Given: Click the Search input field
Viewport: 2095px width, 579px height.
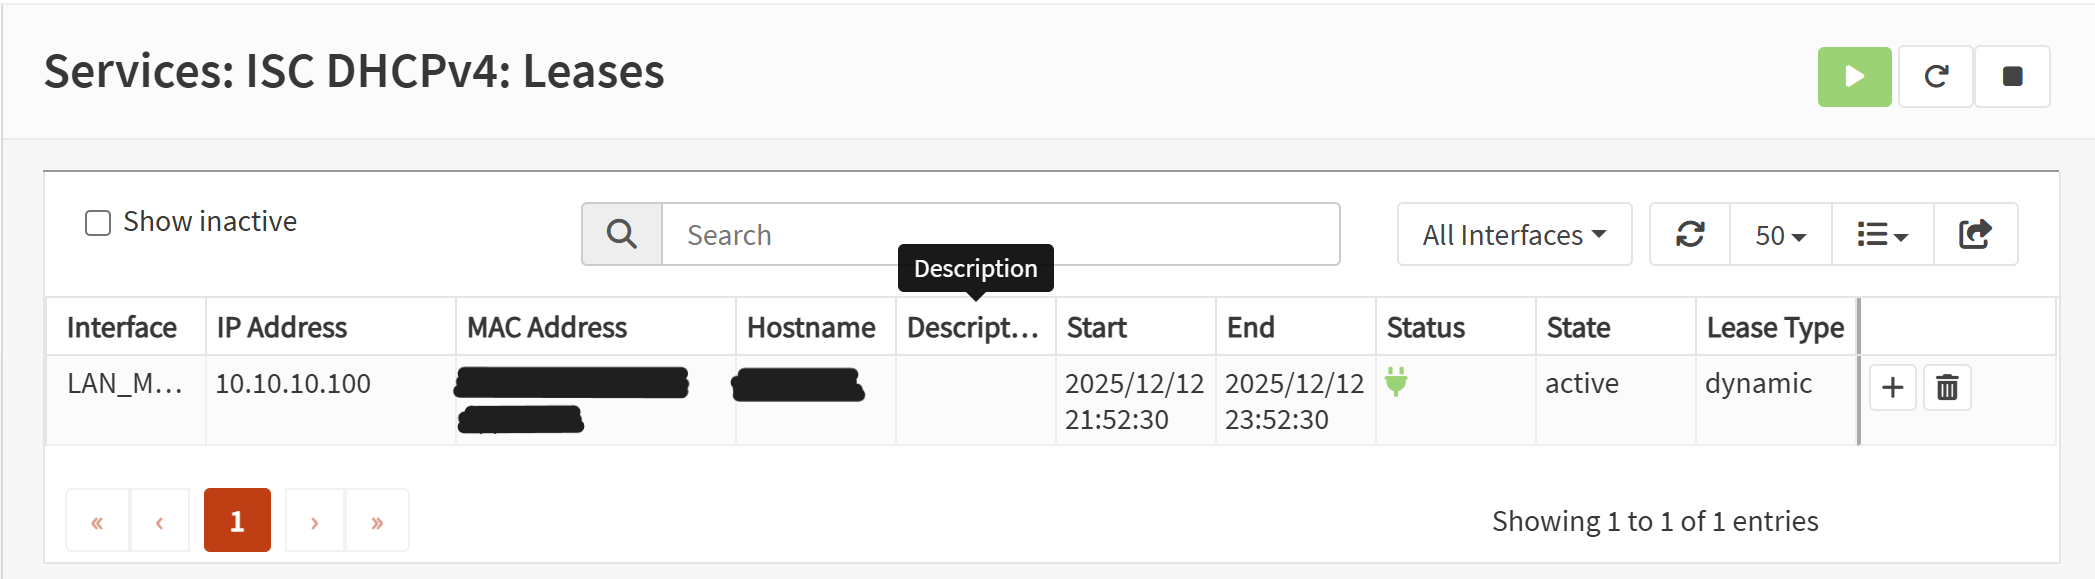Looking at the screenshot, I should pos(1000,235).
